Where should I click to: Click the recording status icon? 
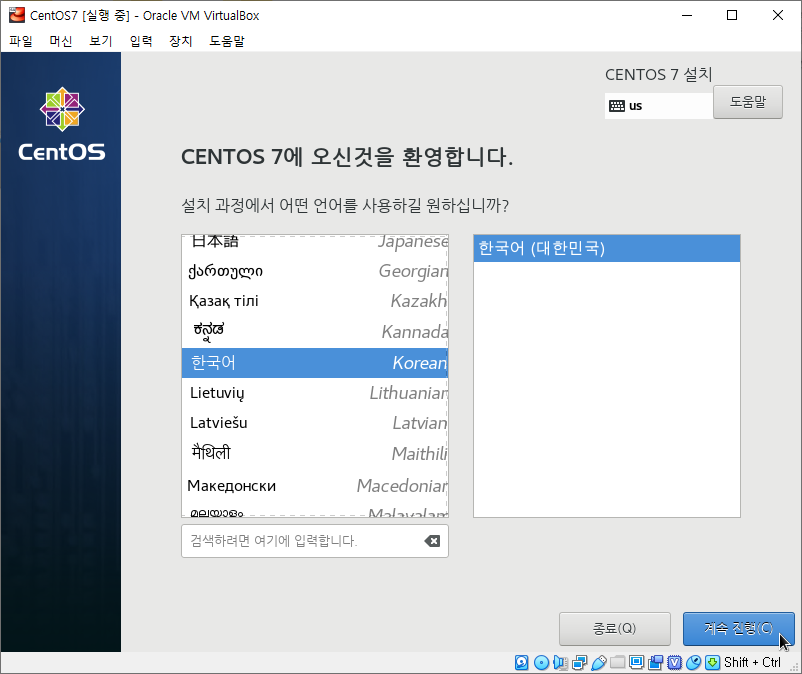[x=655, y=662]
